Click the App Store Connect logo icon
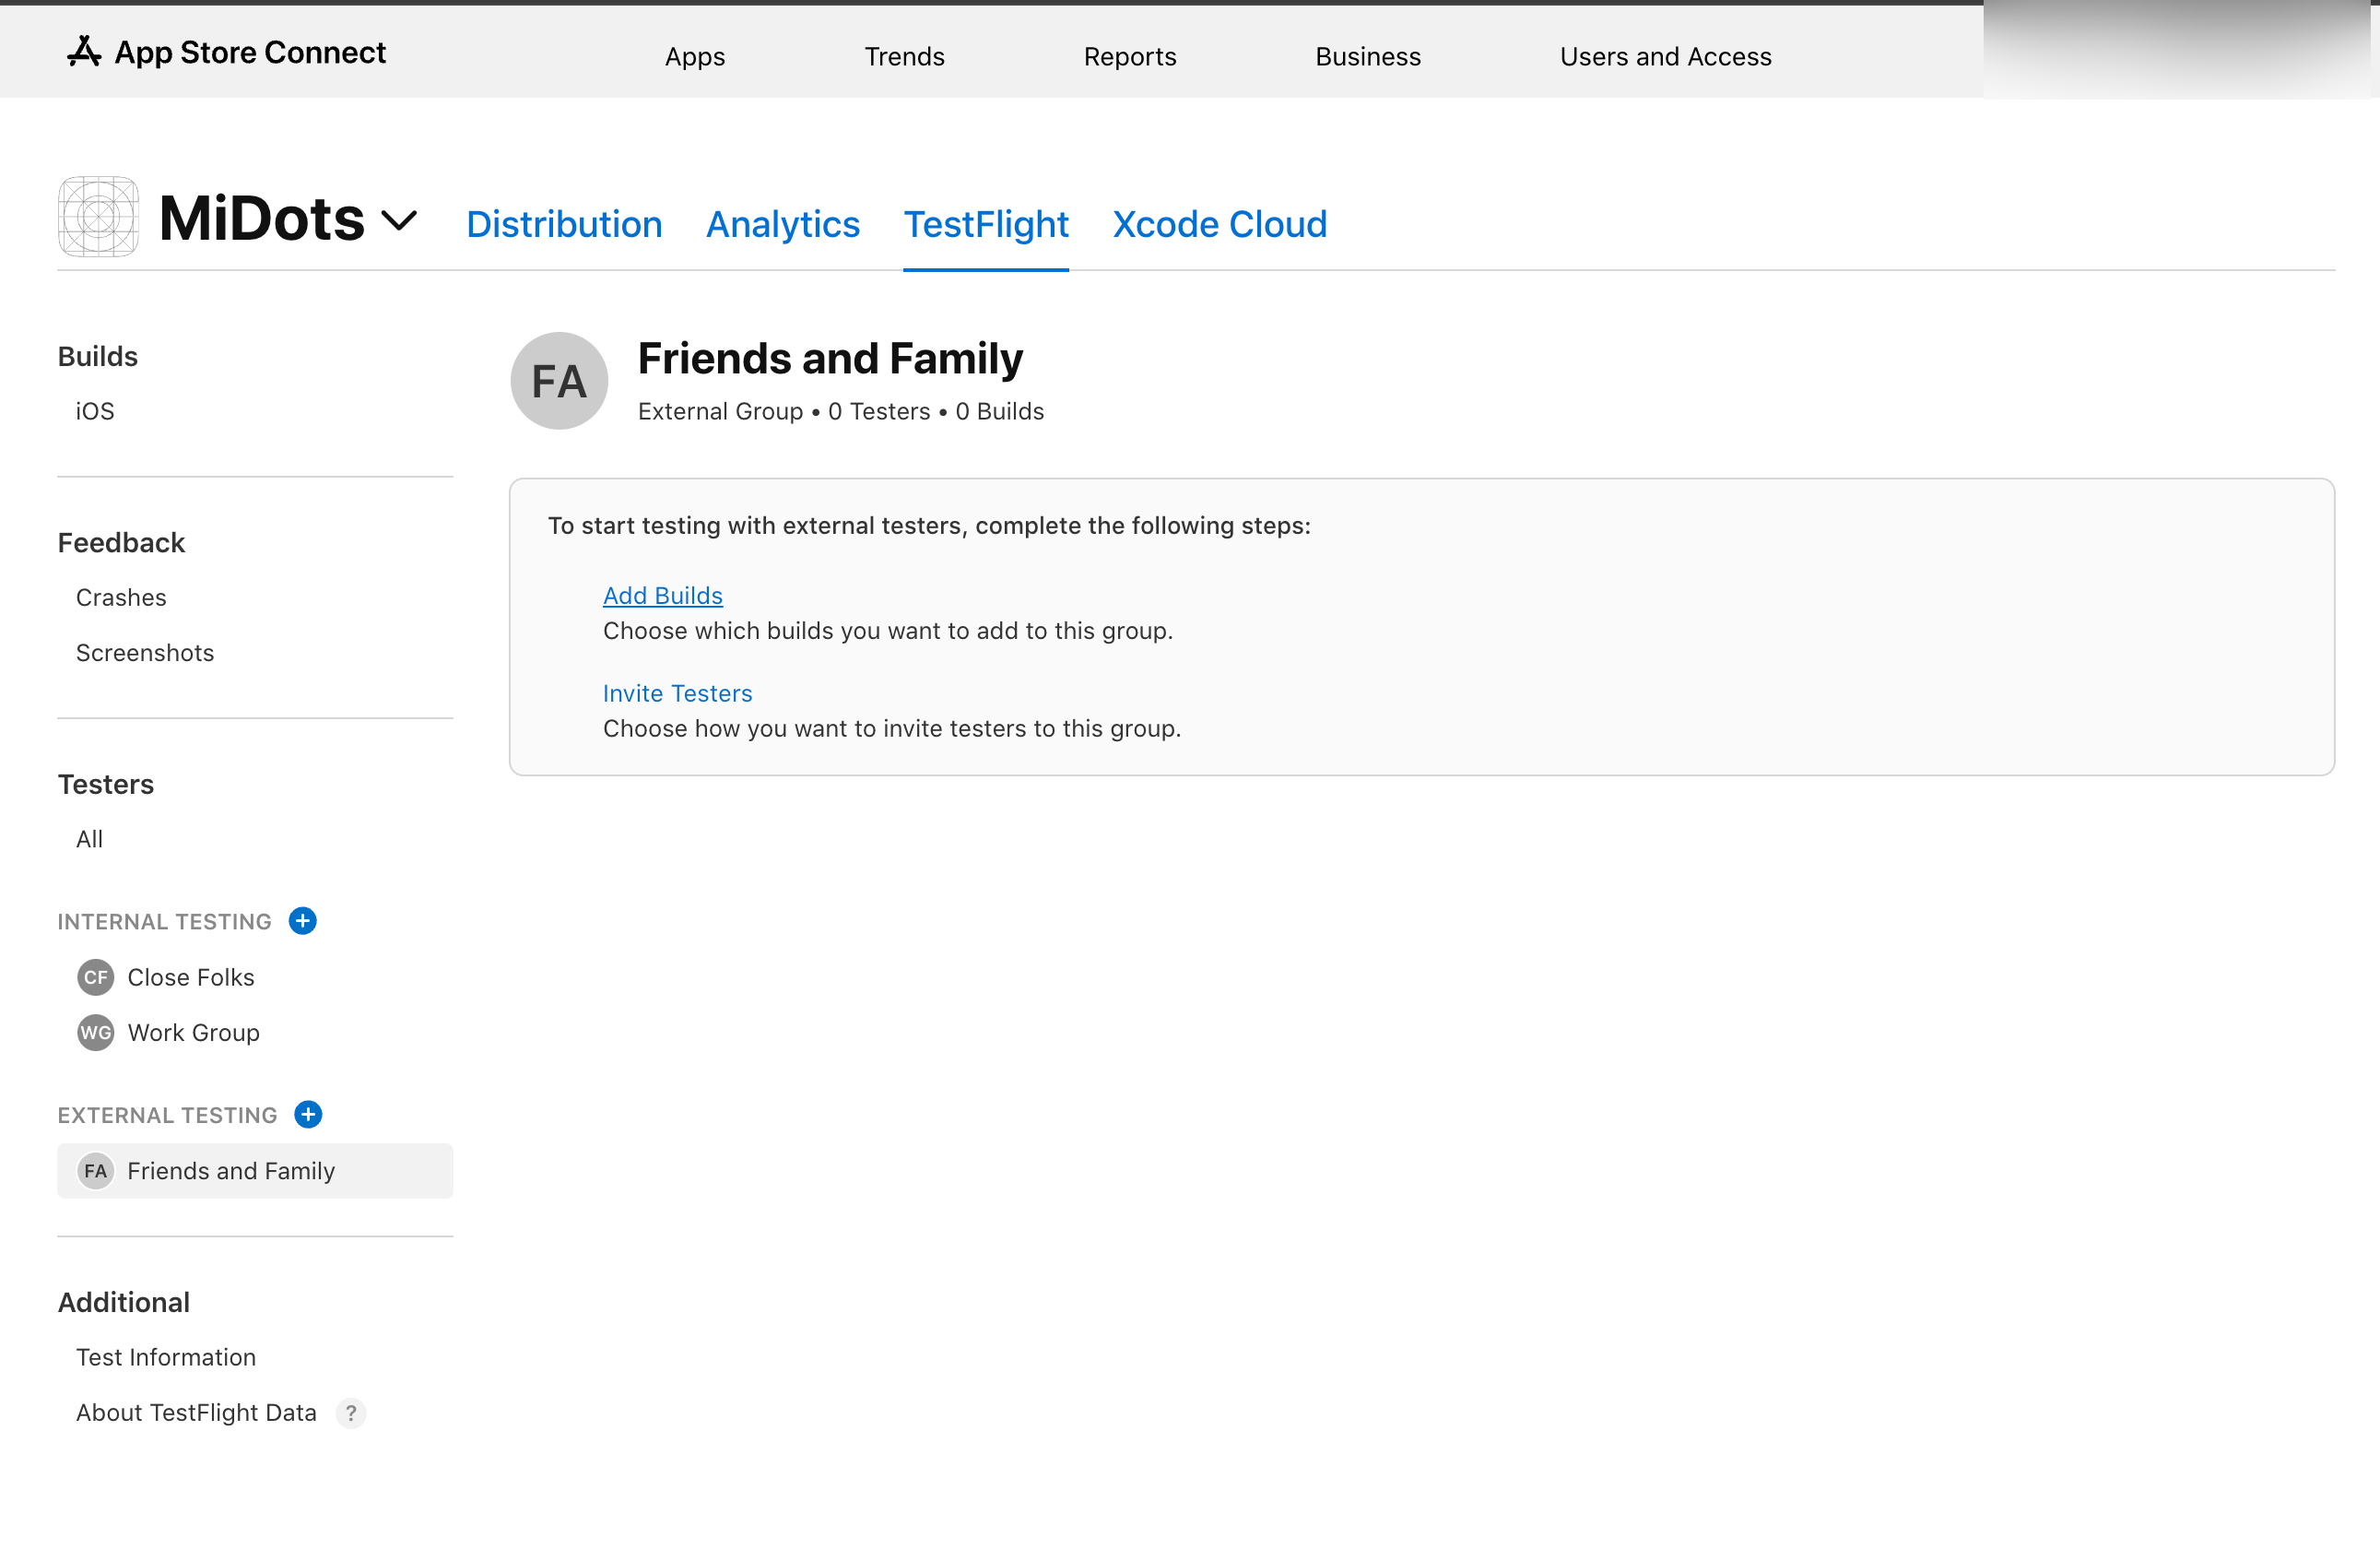The image size is (2380, 1549). pyautogui.click(x=84, y=52)
